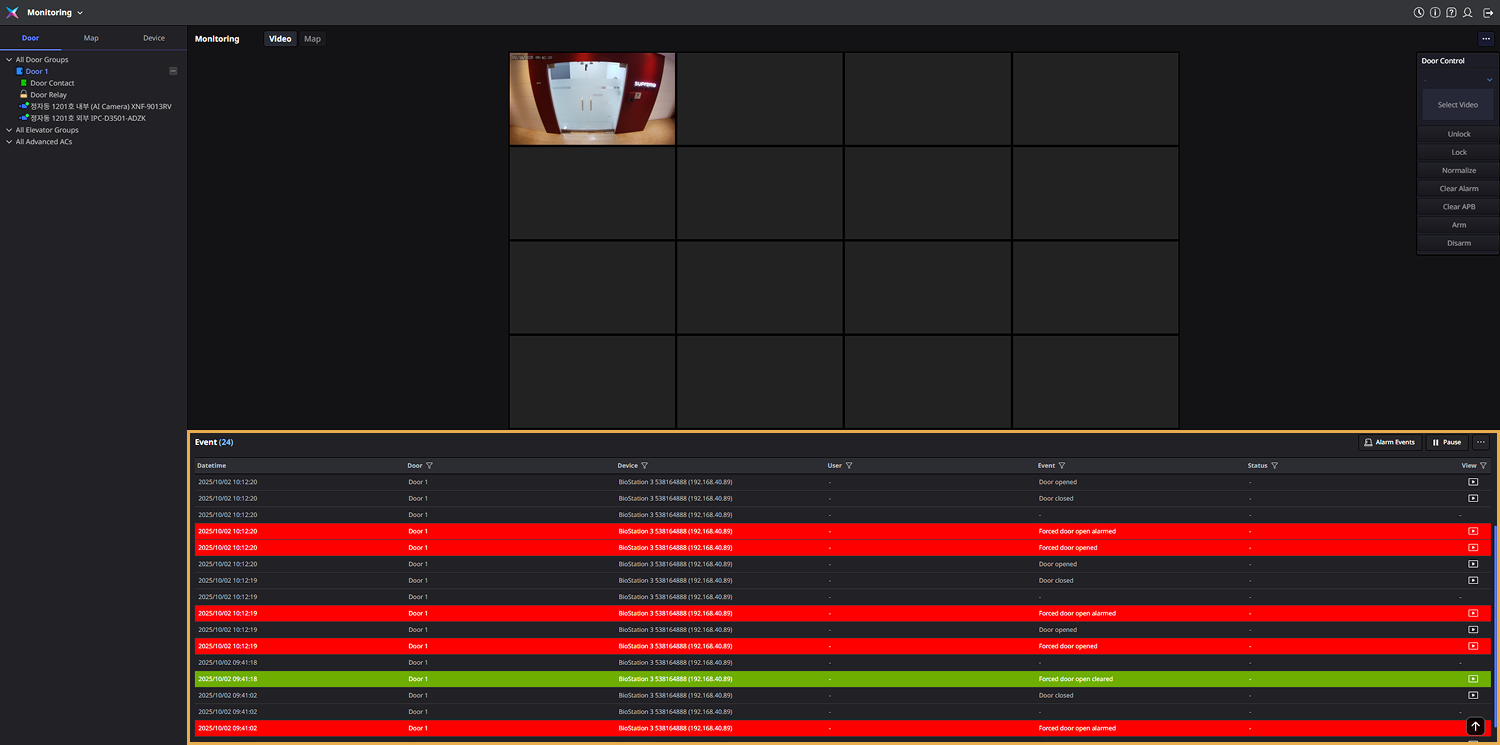The width and height of the screenshot is (1500, 745).
Task: Collapse the All Door Groups tree
Action: coord(9,60)
